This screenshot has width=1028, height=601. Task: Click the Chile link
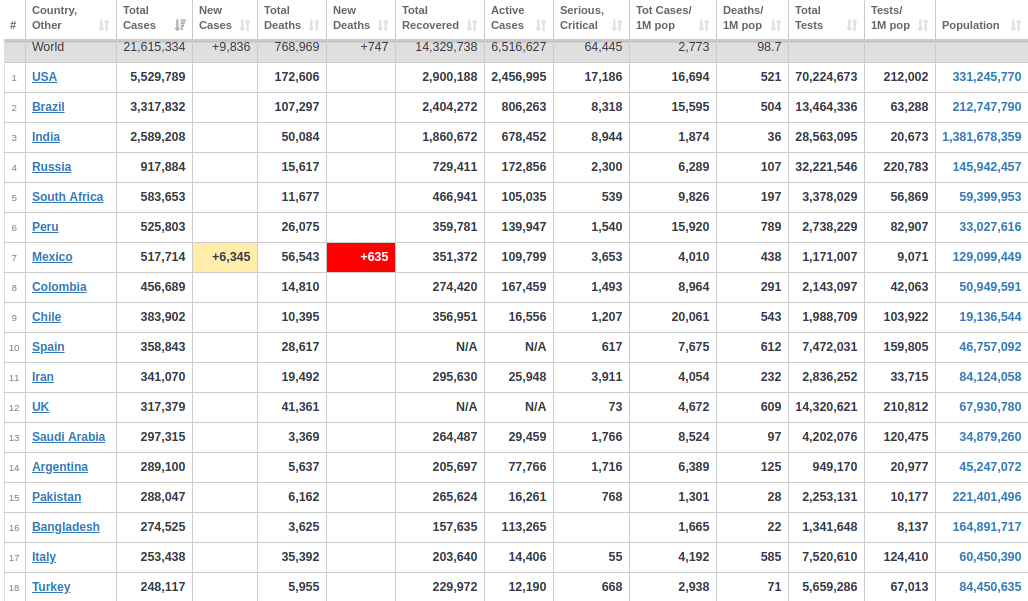click(47, 317)
